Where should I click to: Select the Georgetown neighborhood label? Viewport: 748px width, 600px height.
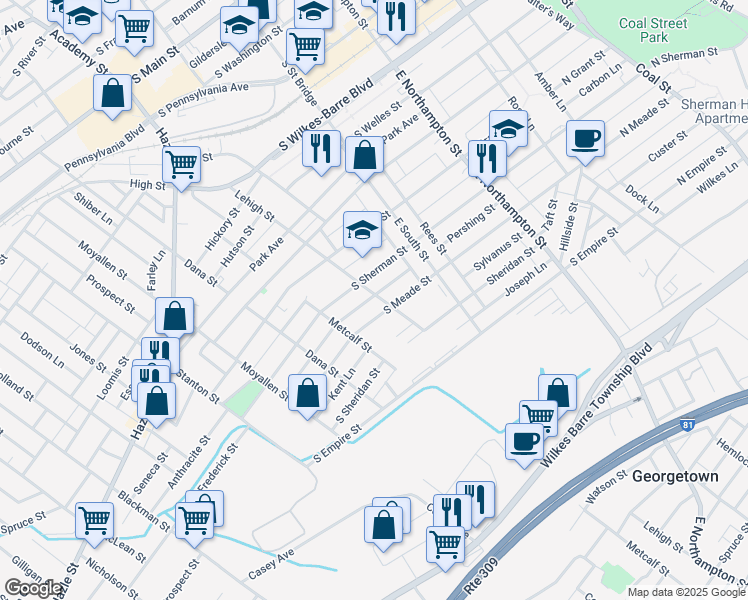tap(675, 476)
